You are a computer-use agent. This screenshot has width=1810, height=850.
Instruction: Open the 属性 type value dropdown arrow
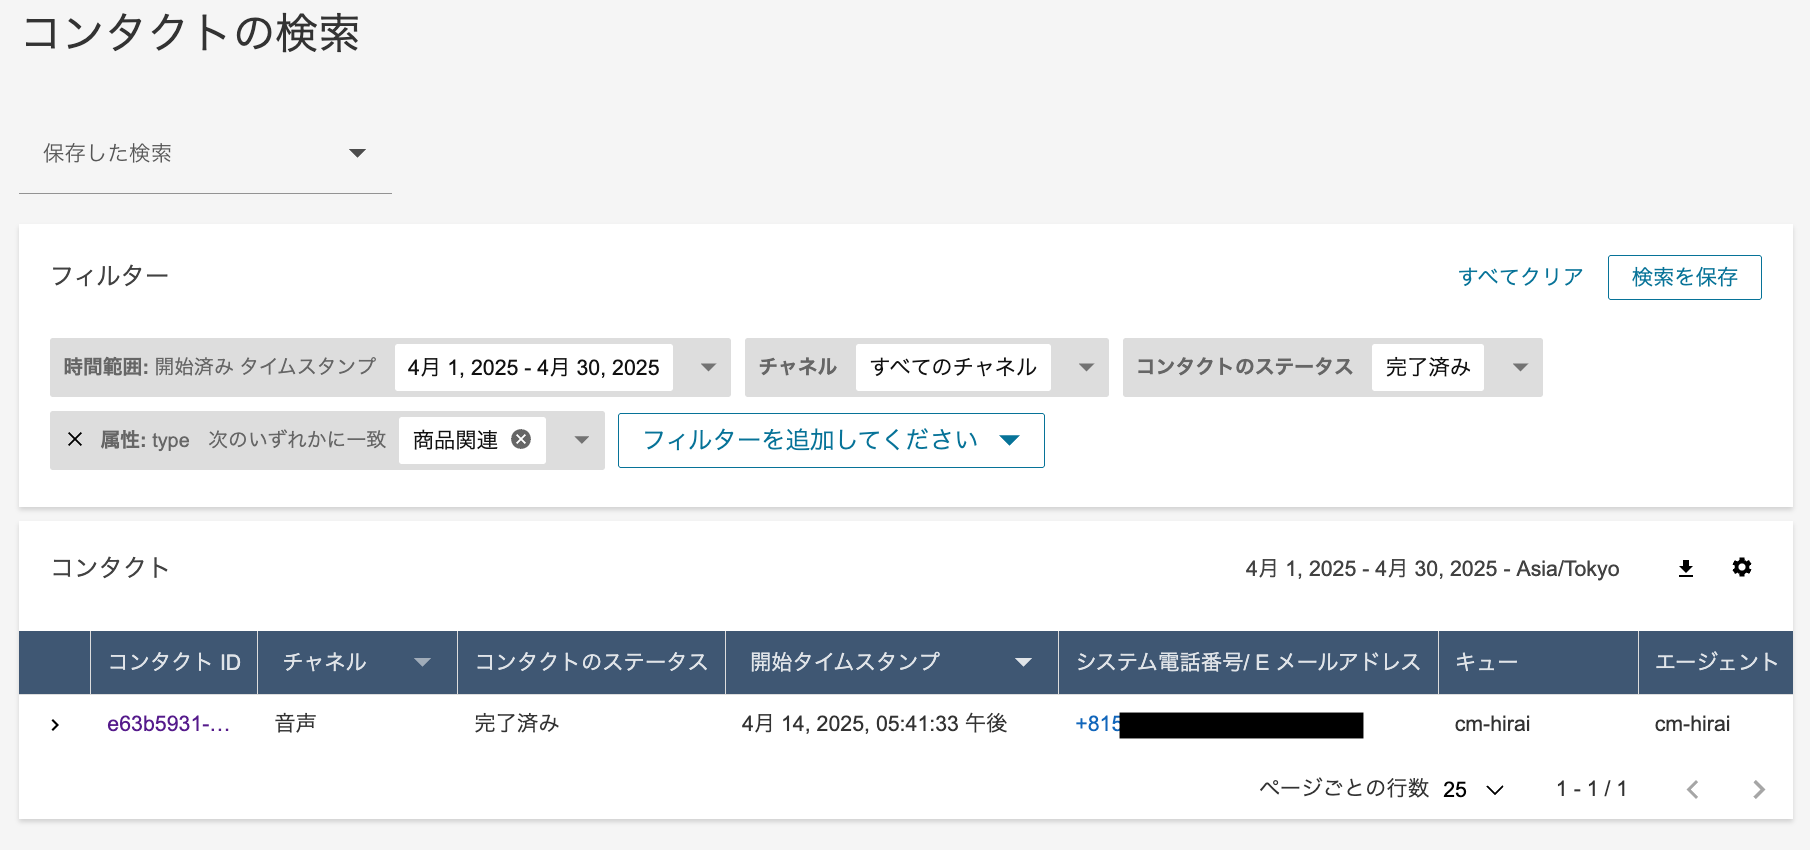point(582,440)
